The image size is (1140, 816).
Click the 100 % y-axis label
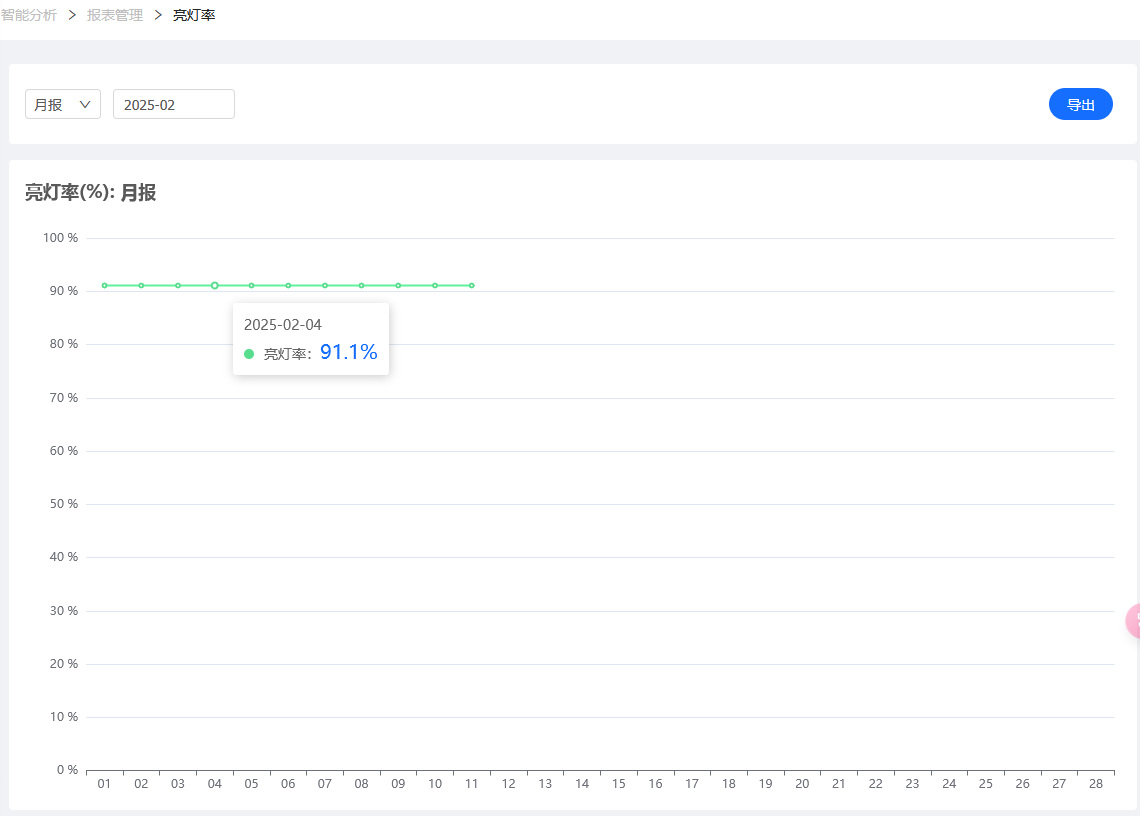point(60,238)
